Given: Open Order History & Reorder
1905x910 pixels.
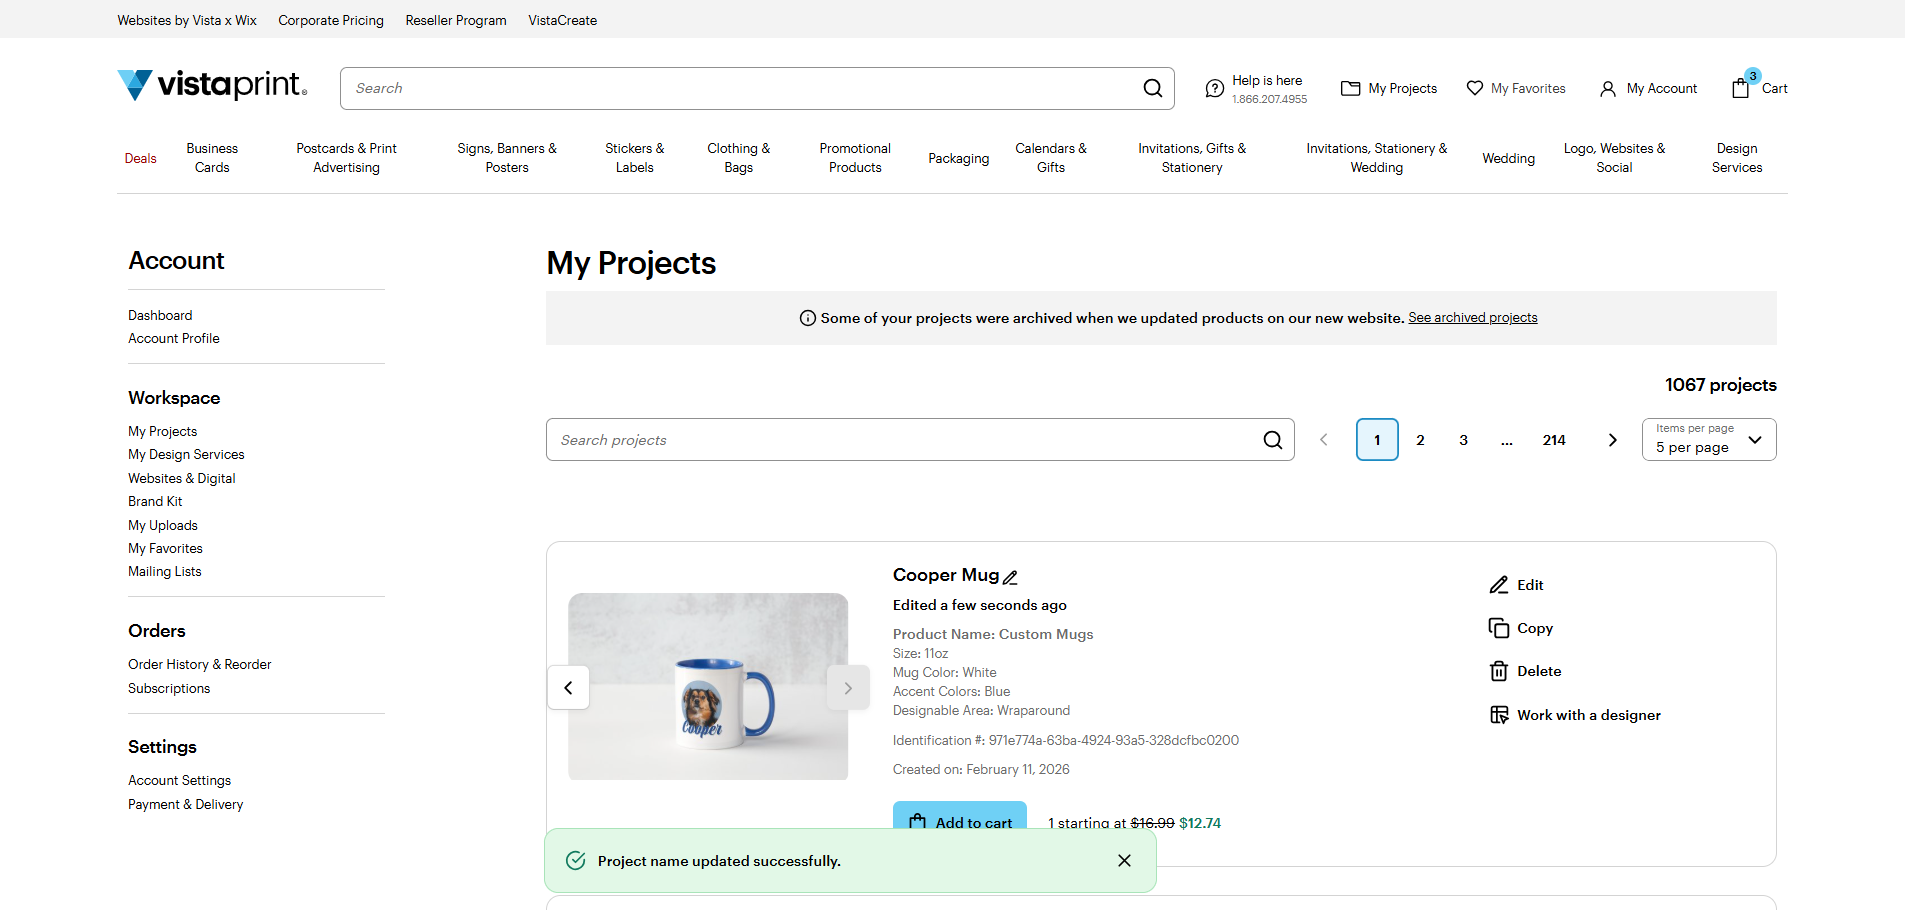Looking at the screenshot, I should pos(200,664).
